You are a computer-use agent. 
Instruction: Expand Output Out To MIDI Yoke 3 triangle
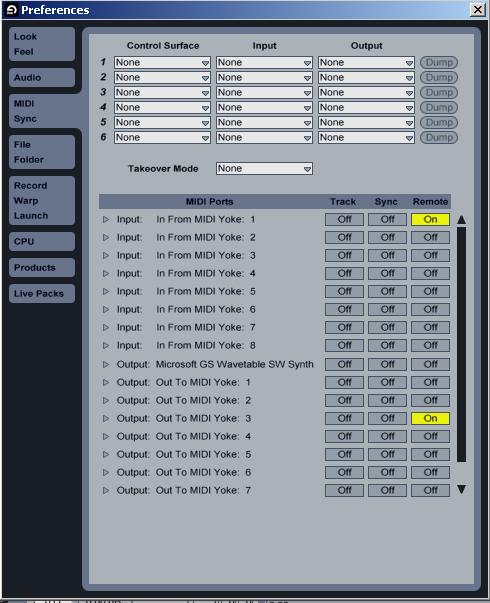[106, 418]
